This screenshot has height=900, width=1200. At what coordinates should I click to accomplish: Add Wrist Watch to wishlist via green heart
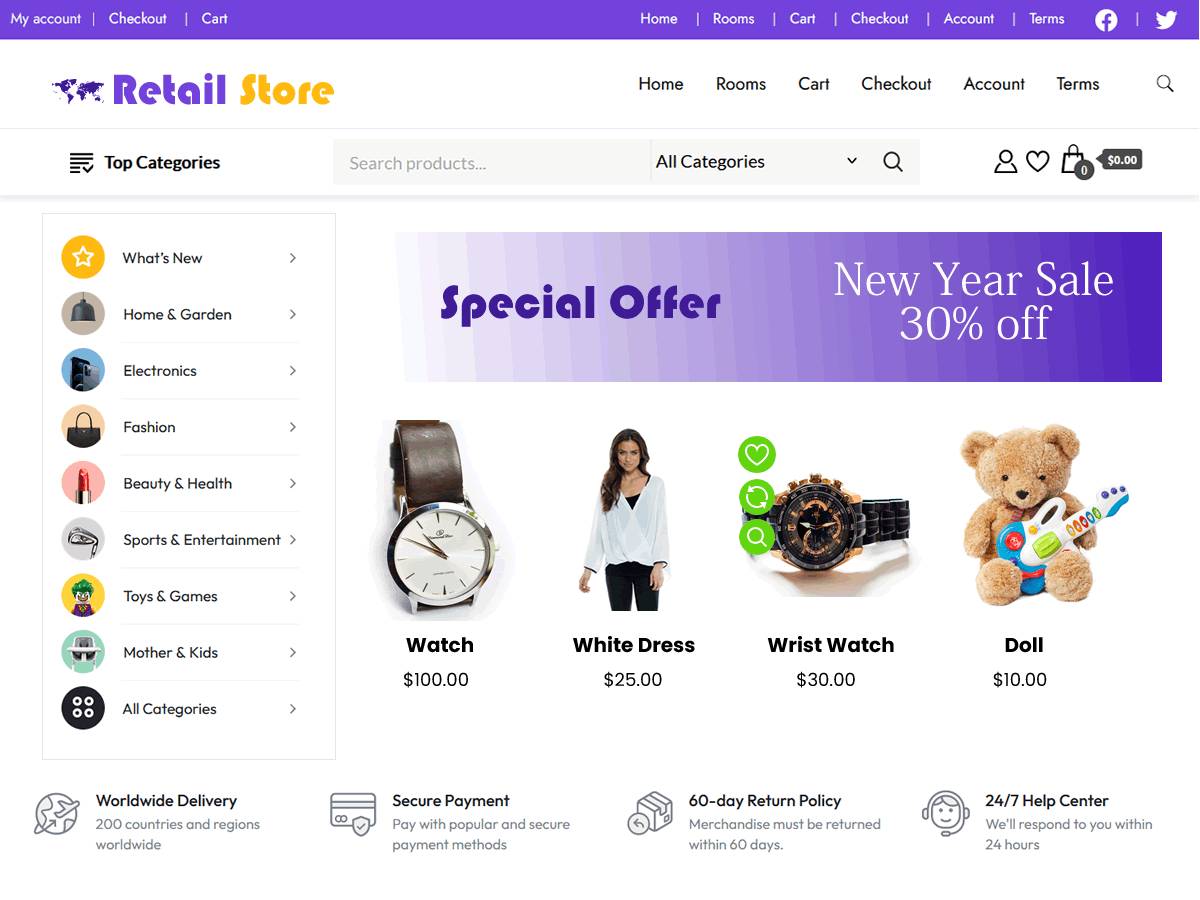[757, 455]
